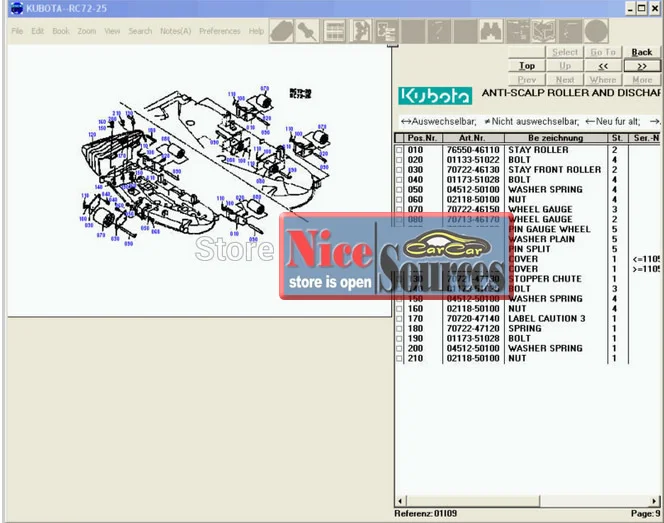The height and width of the screenshot is (523, 664).
Task: Select the PIN SPLIT description
Action: 529,249
